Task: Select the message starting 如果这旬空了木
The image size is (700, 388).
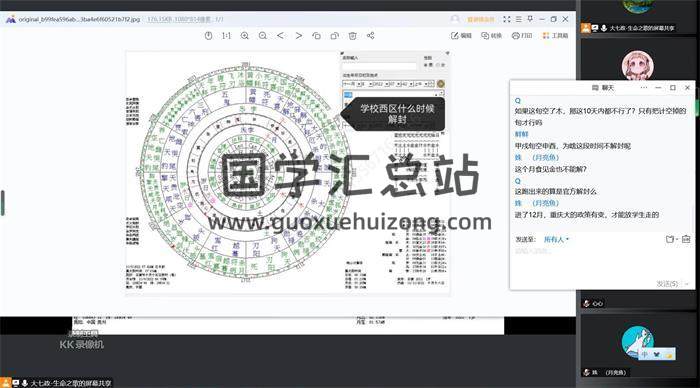Action: click(600, 117)
